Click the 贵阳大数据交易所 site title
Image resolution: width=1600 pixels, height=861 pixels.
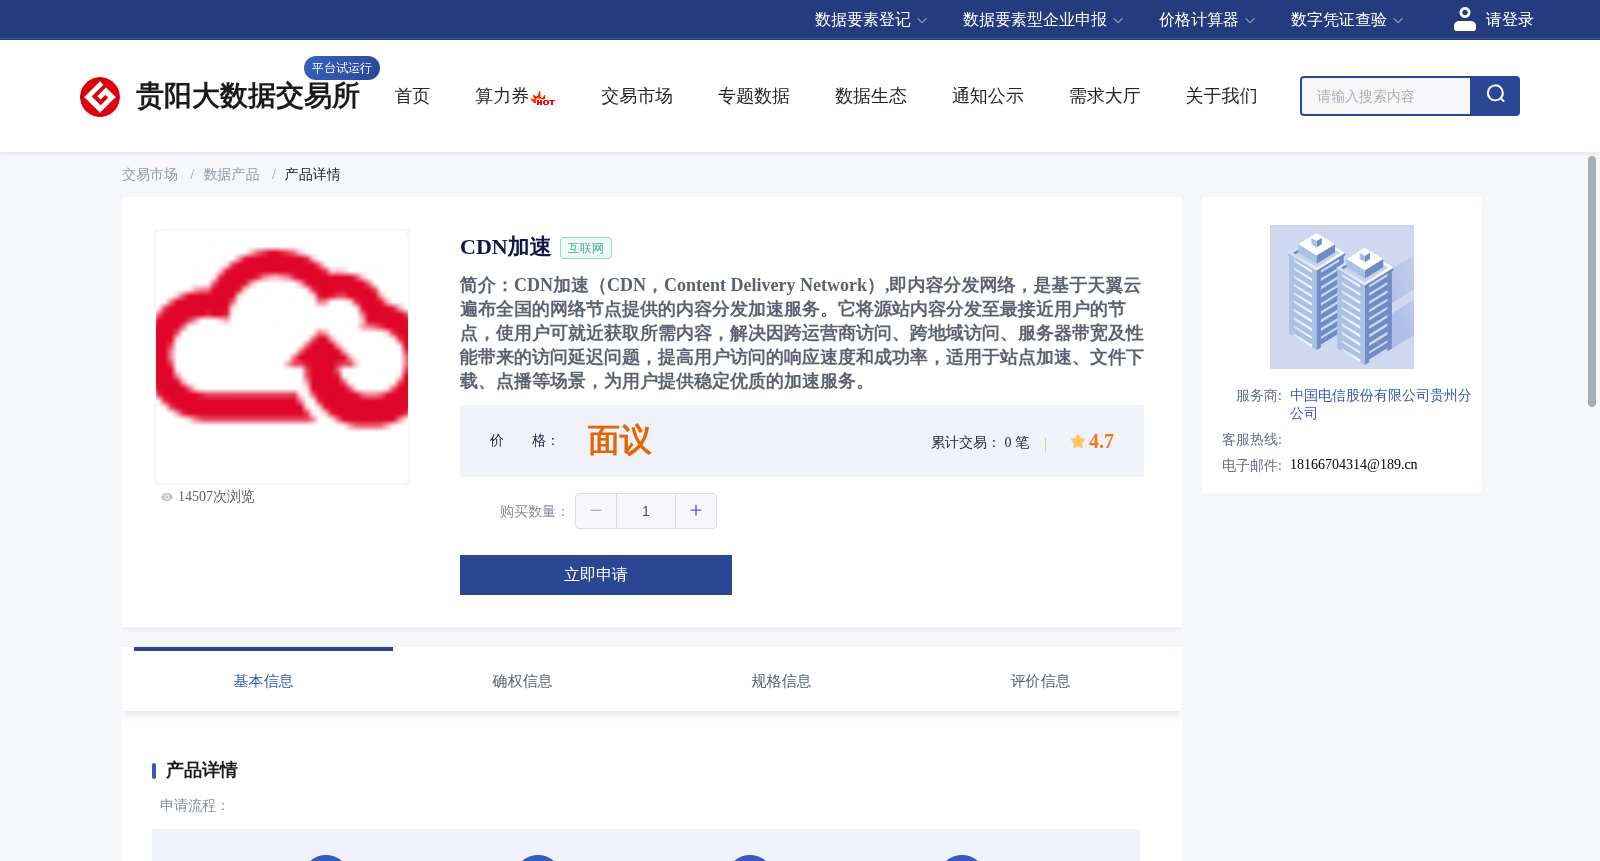coord(248,96)
